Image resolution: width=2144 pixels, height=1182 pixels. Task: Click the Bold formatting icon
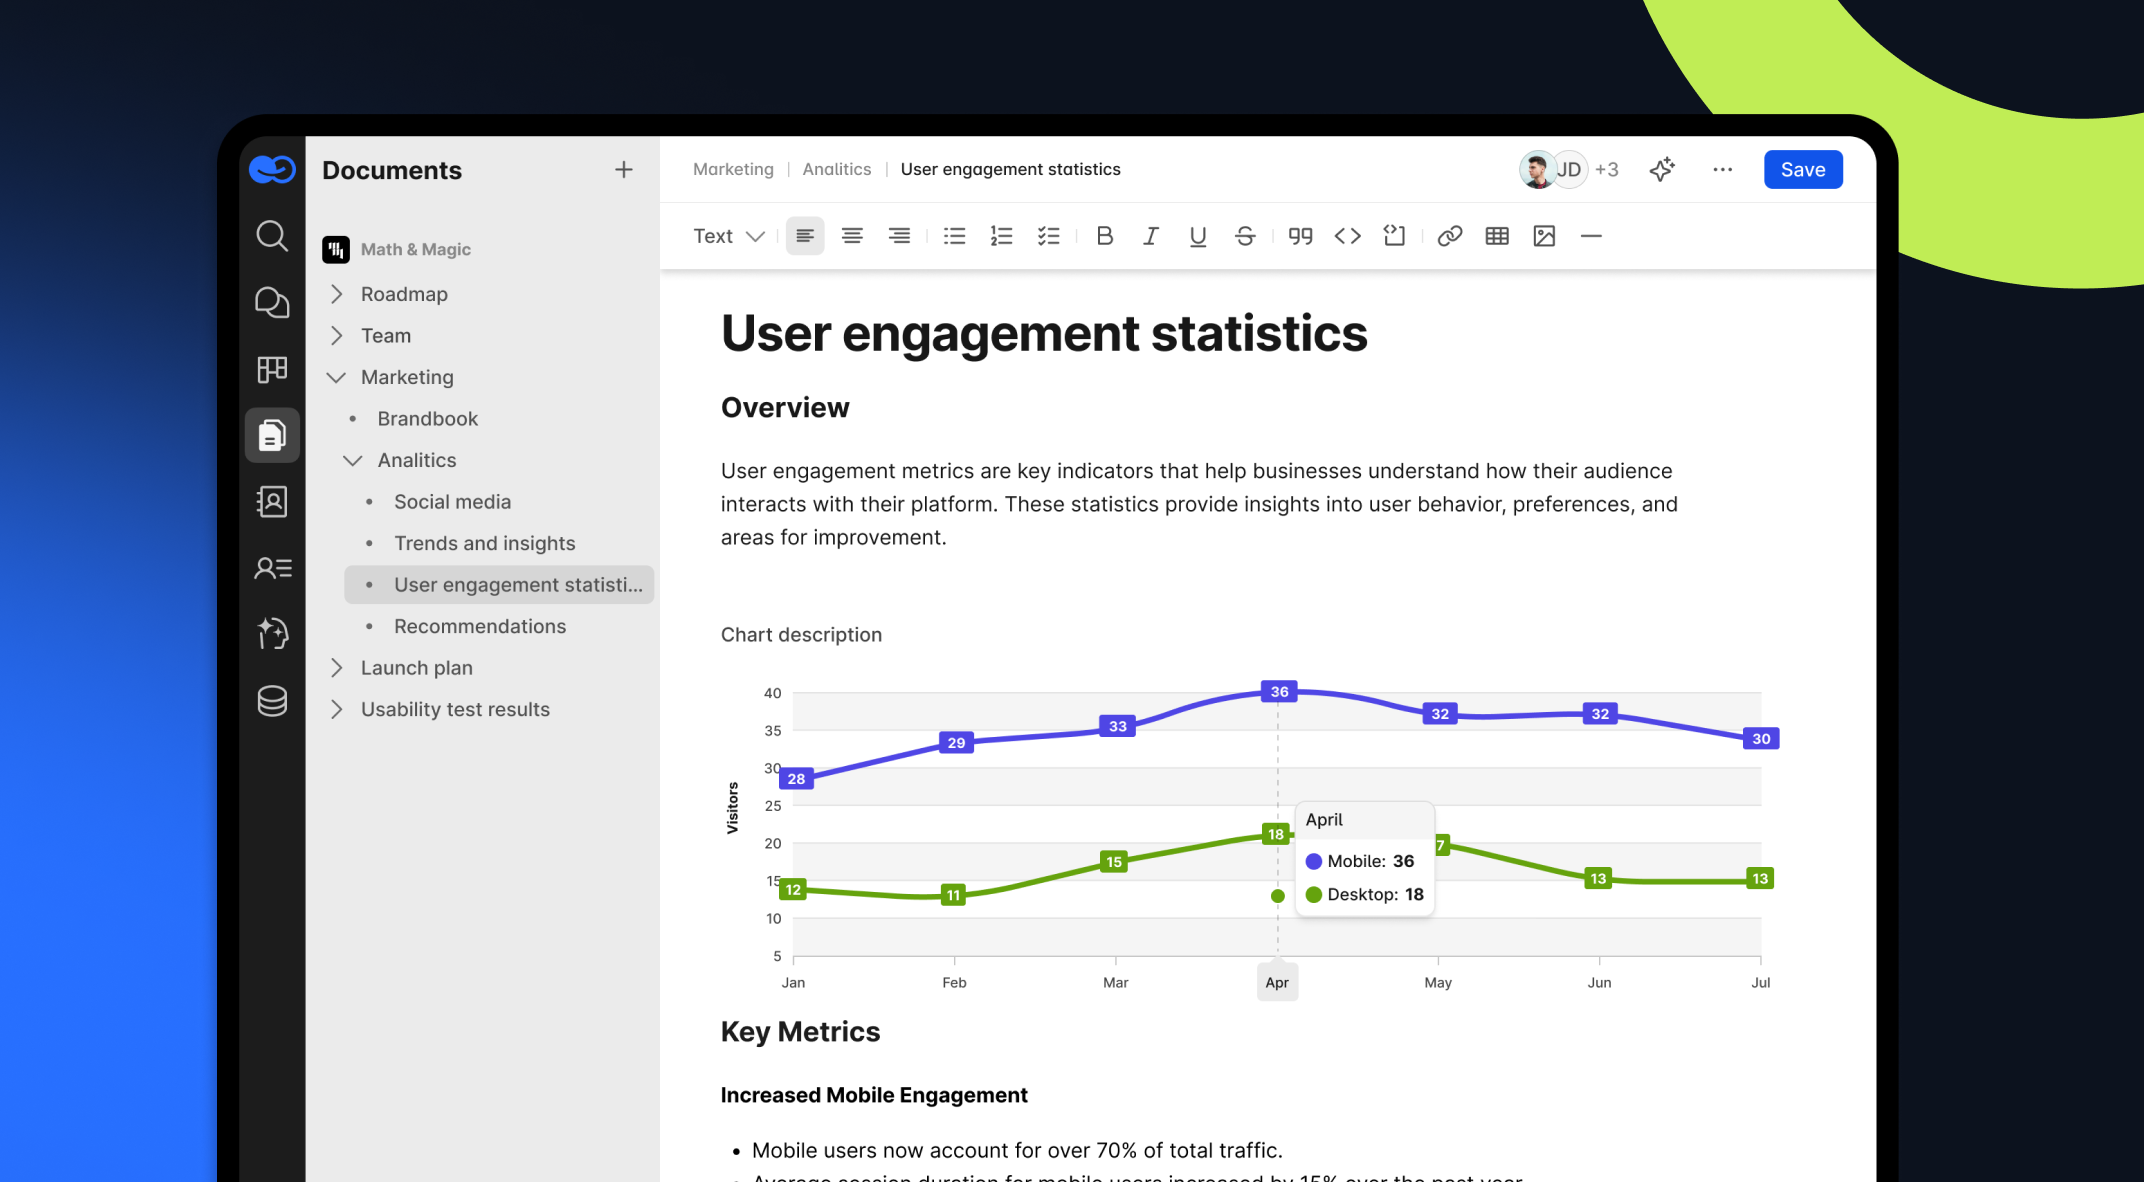click(x=1104, y=236)
